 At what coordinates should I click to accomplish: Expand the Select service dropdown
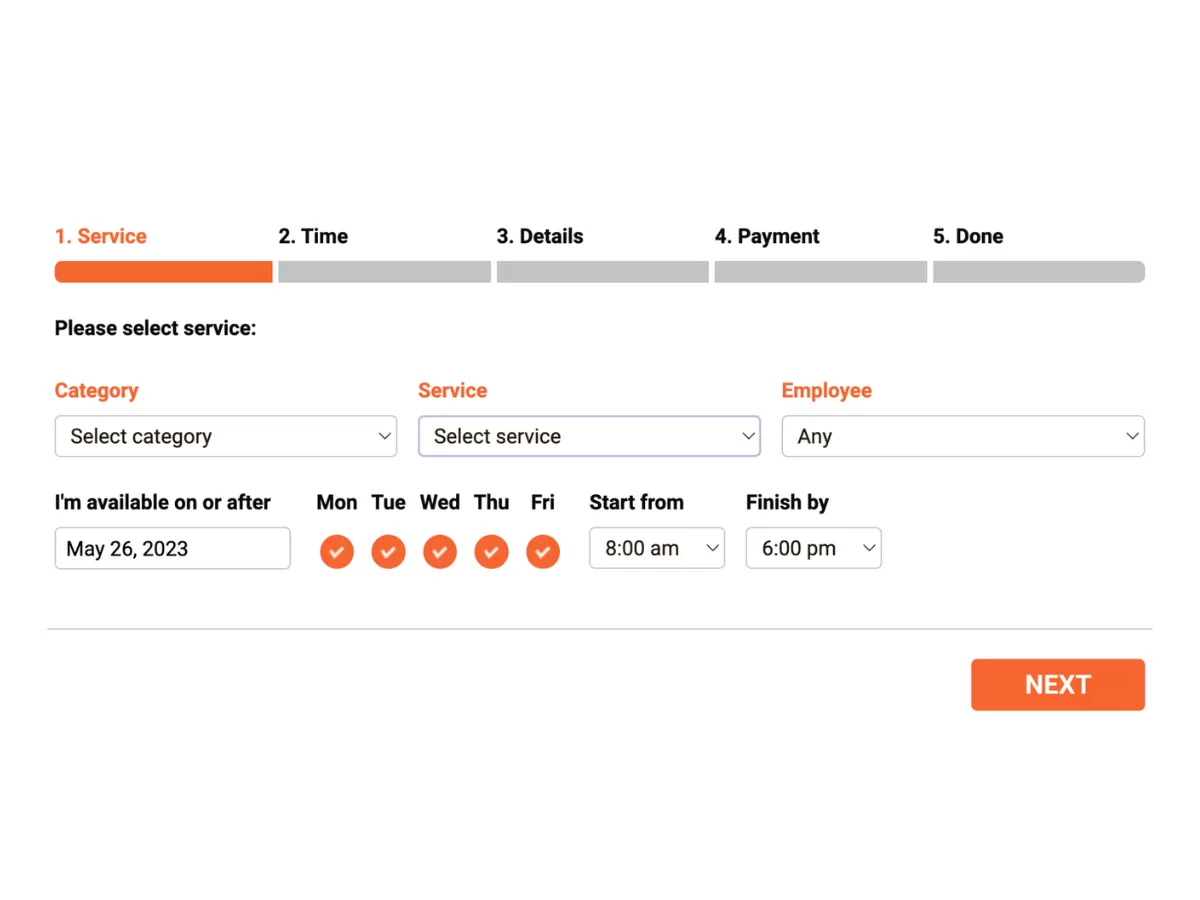pyautogui.click(x=589, y=437)
